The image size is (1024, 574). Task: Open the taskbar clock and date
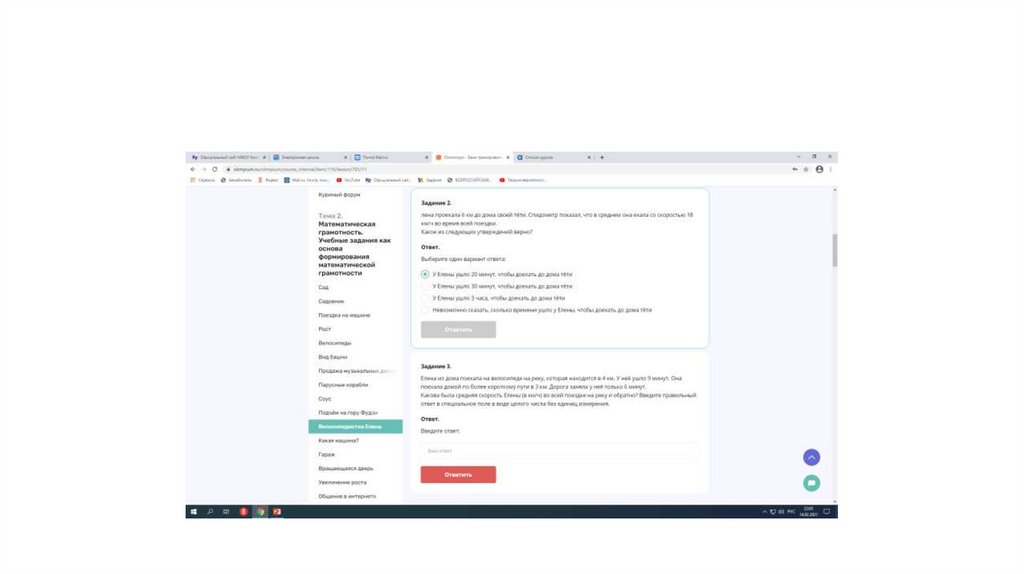[x=808, y=511]
